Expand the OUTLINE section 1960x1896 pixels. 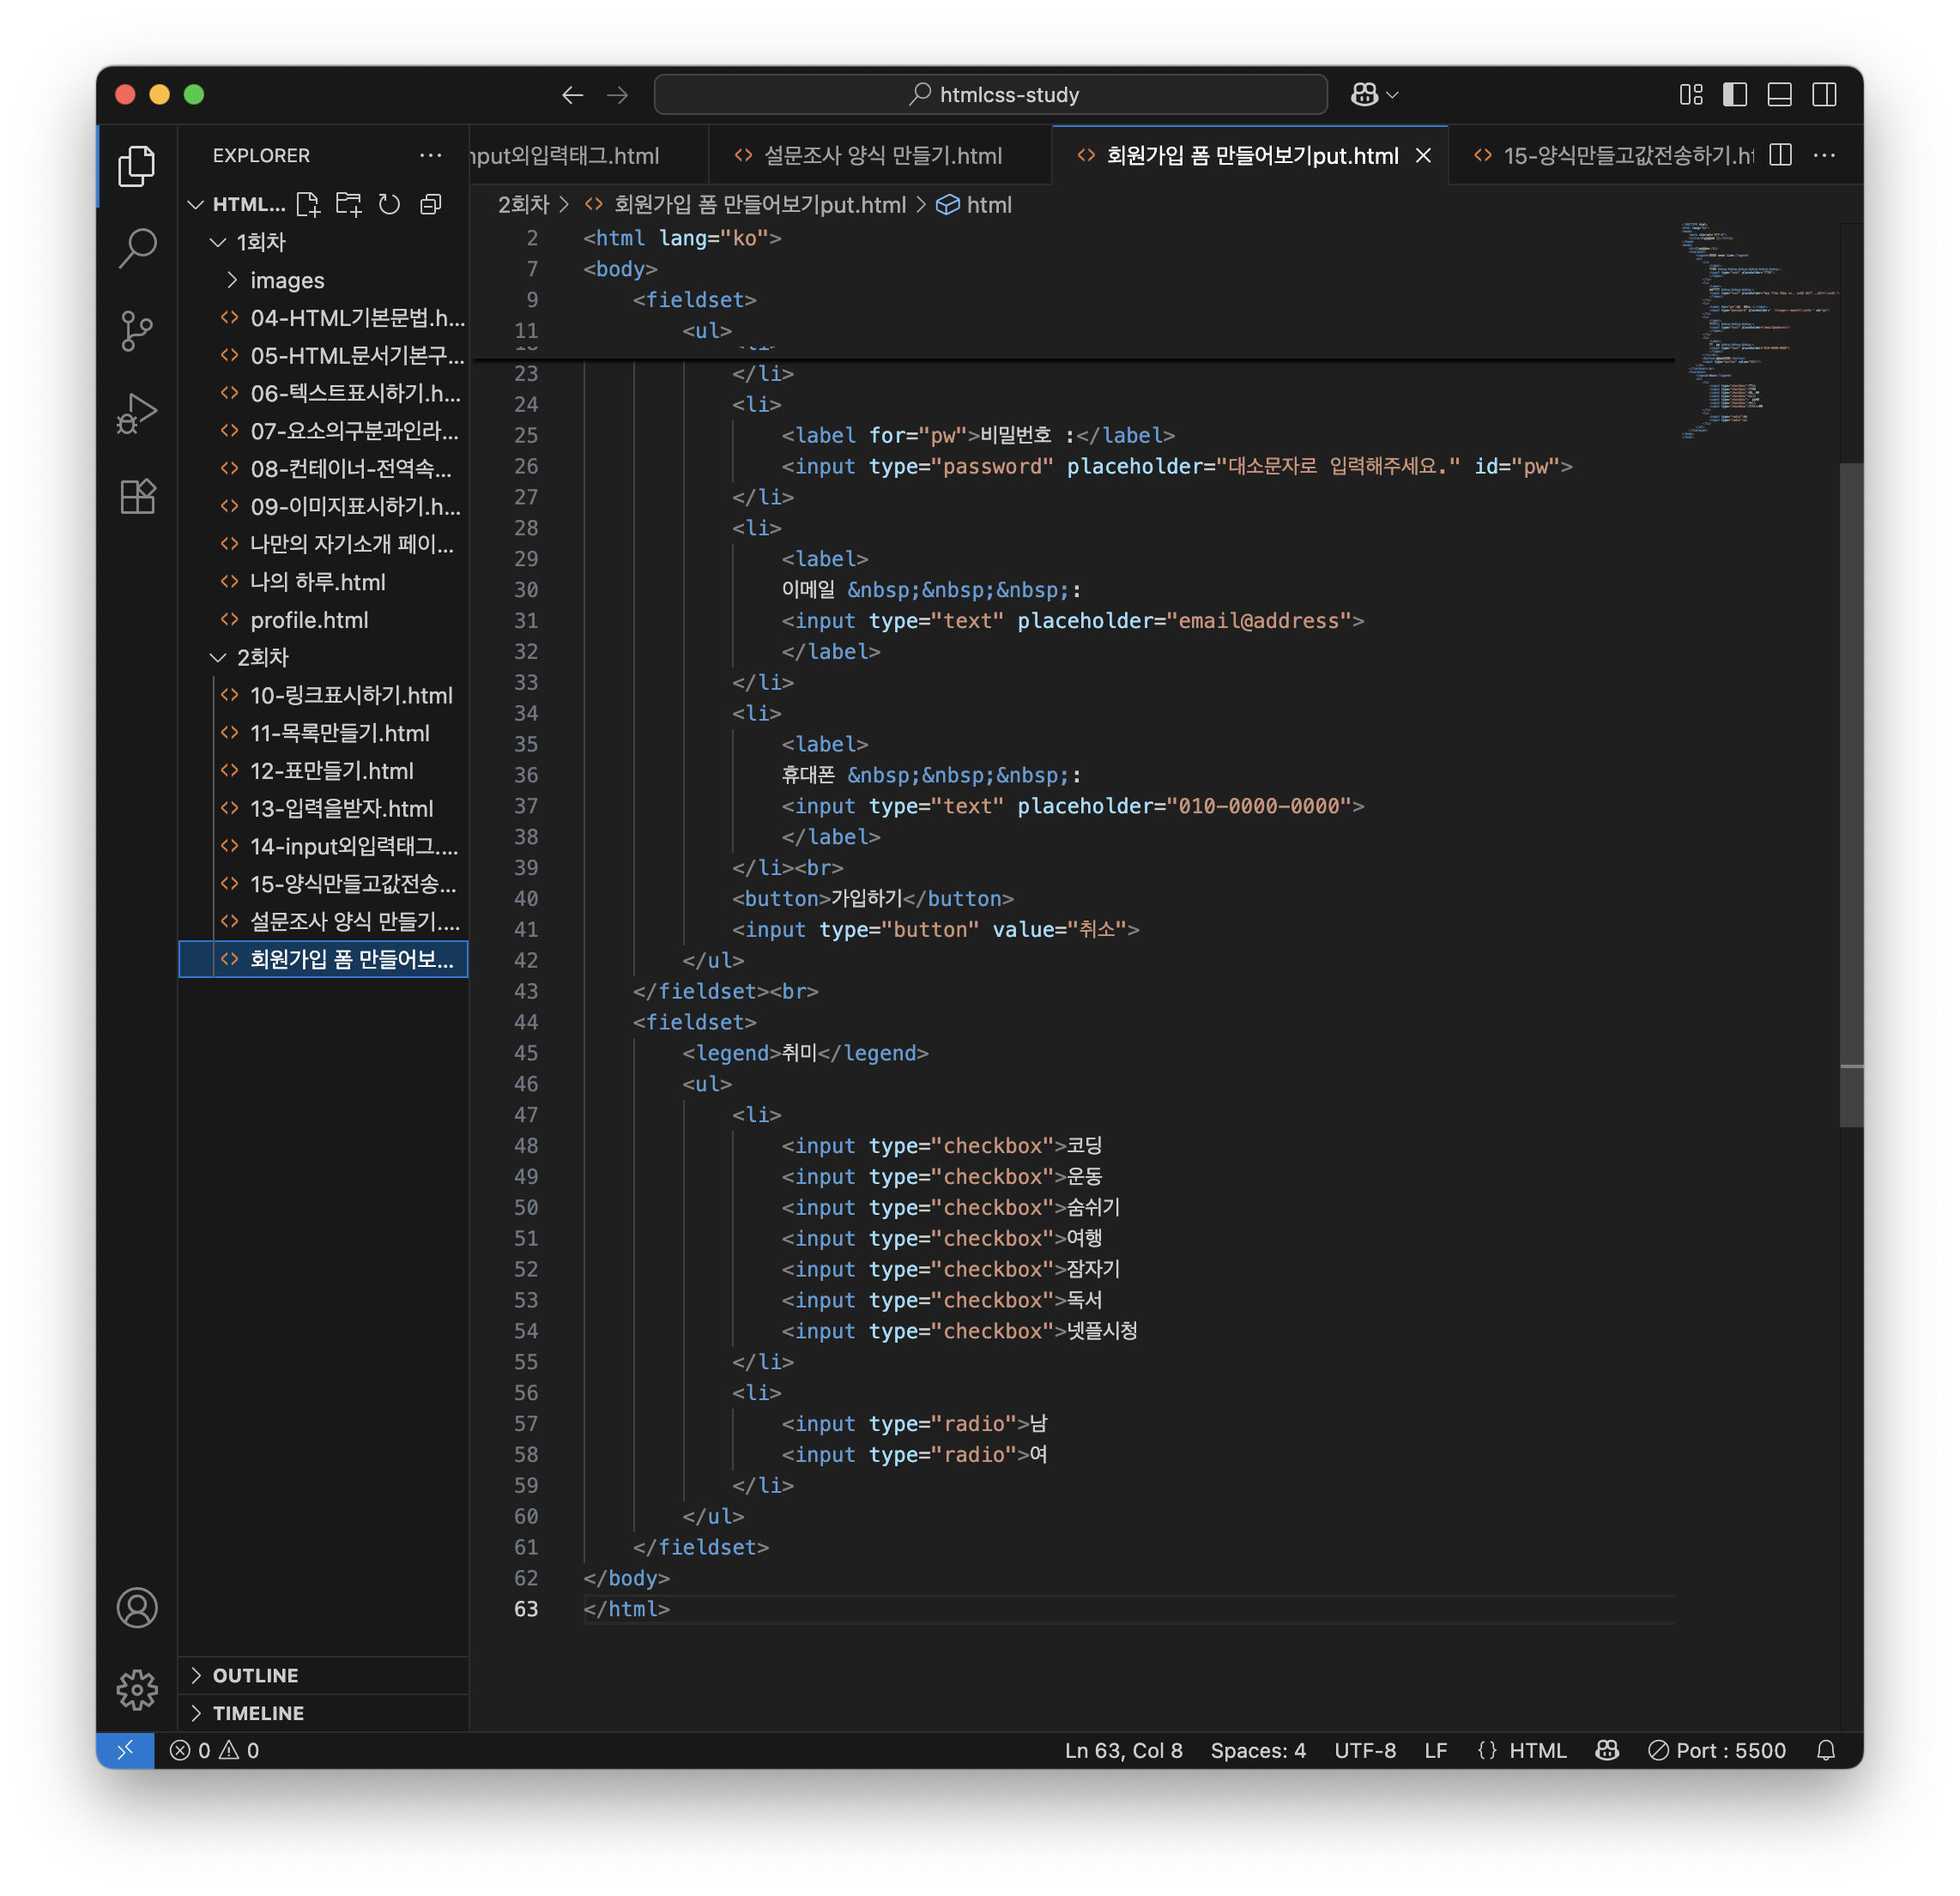(x=255, y=1675)
